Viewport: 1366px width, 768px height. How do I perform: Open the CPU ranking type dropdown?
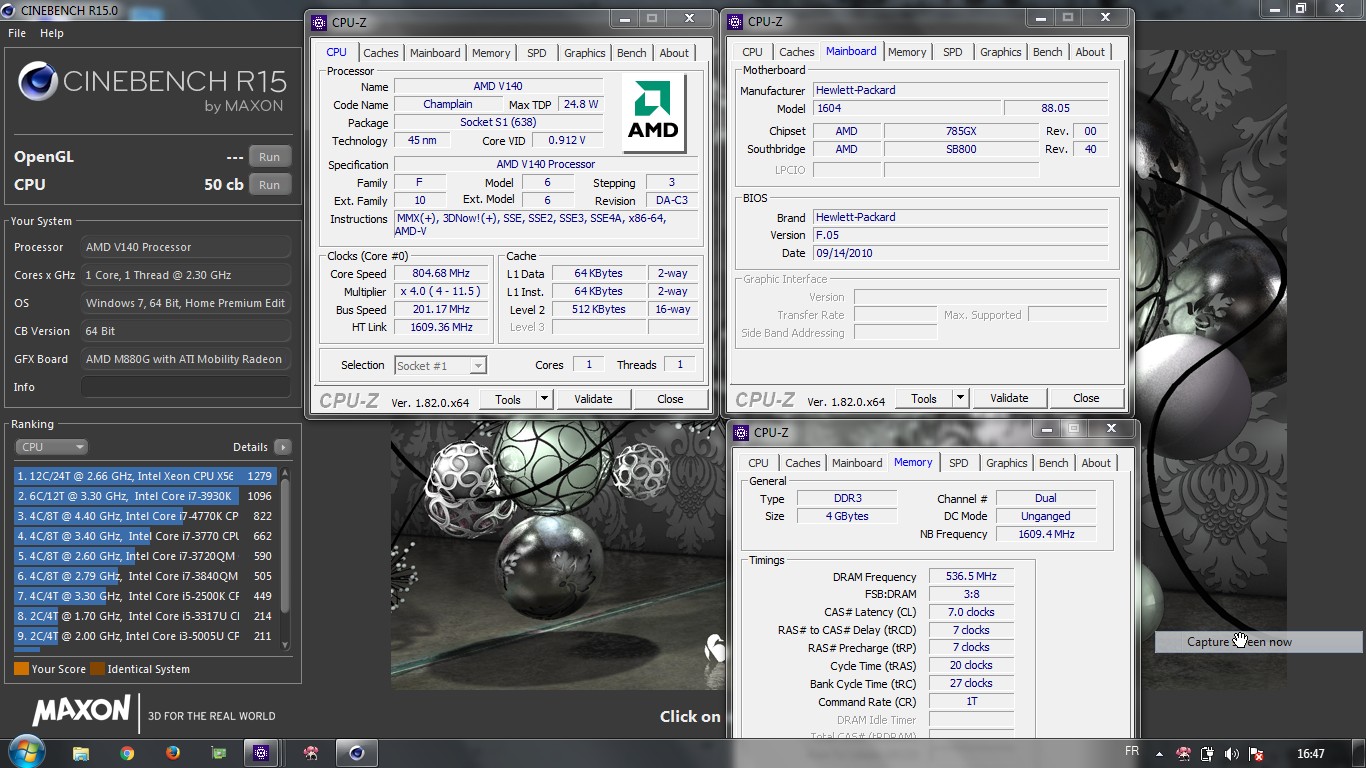coord(51,447)
